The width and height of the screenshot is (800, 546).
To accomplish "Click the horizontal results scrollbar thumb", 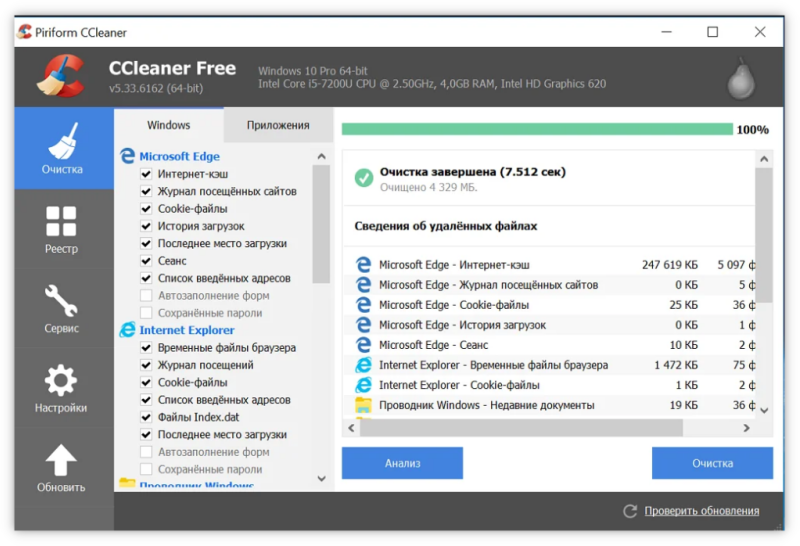I will (x=521, y=428).
